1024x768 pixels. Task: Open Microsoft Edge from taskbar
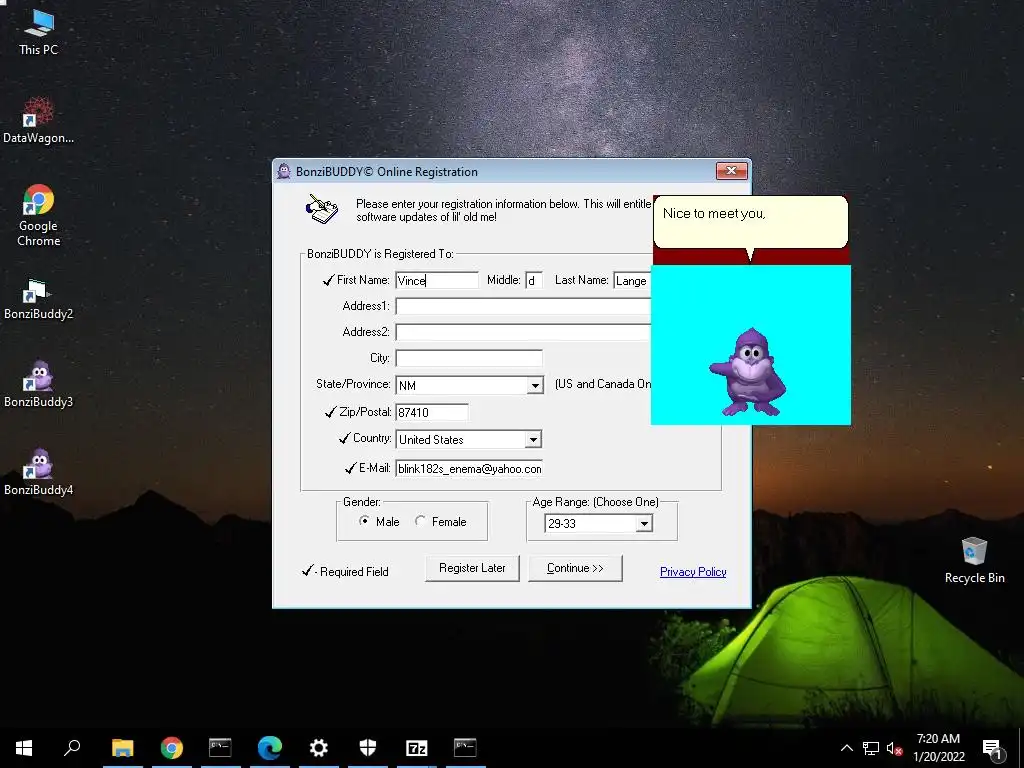(x=269, y=748)
